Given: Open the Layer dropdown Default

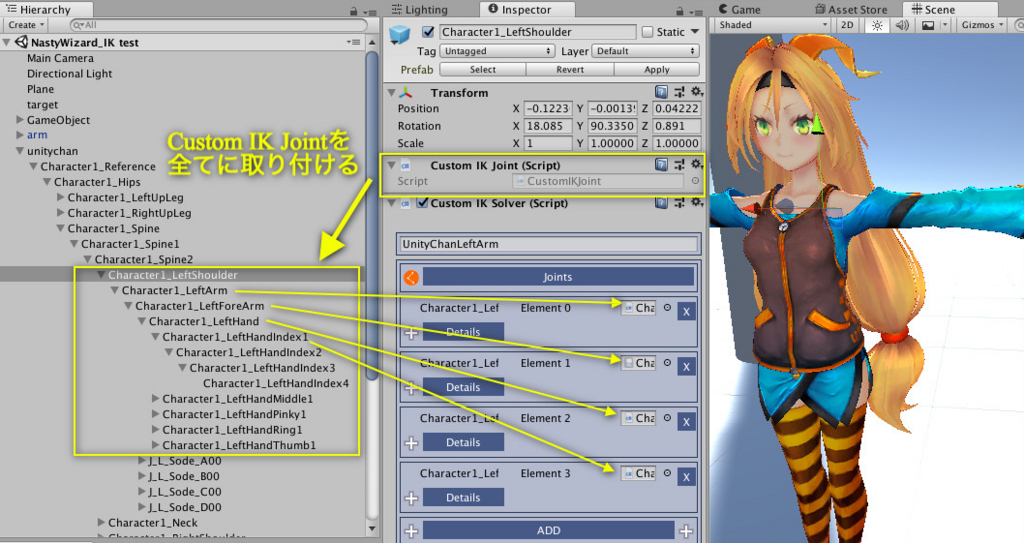Looking at the screenshot, I should click(645, 51).
